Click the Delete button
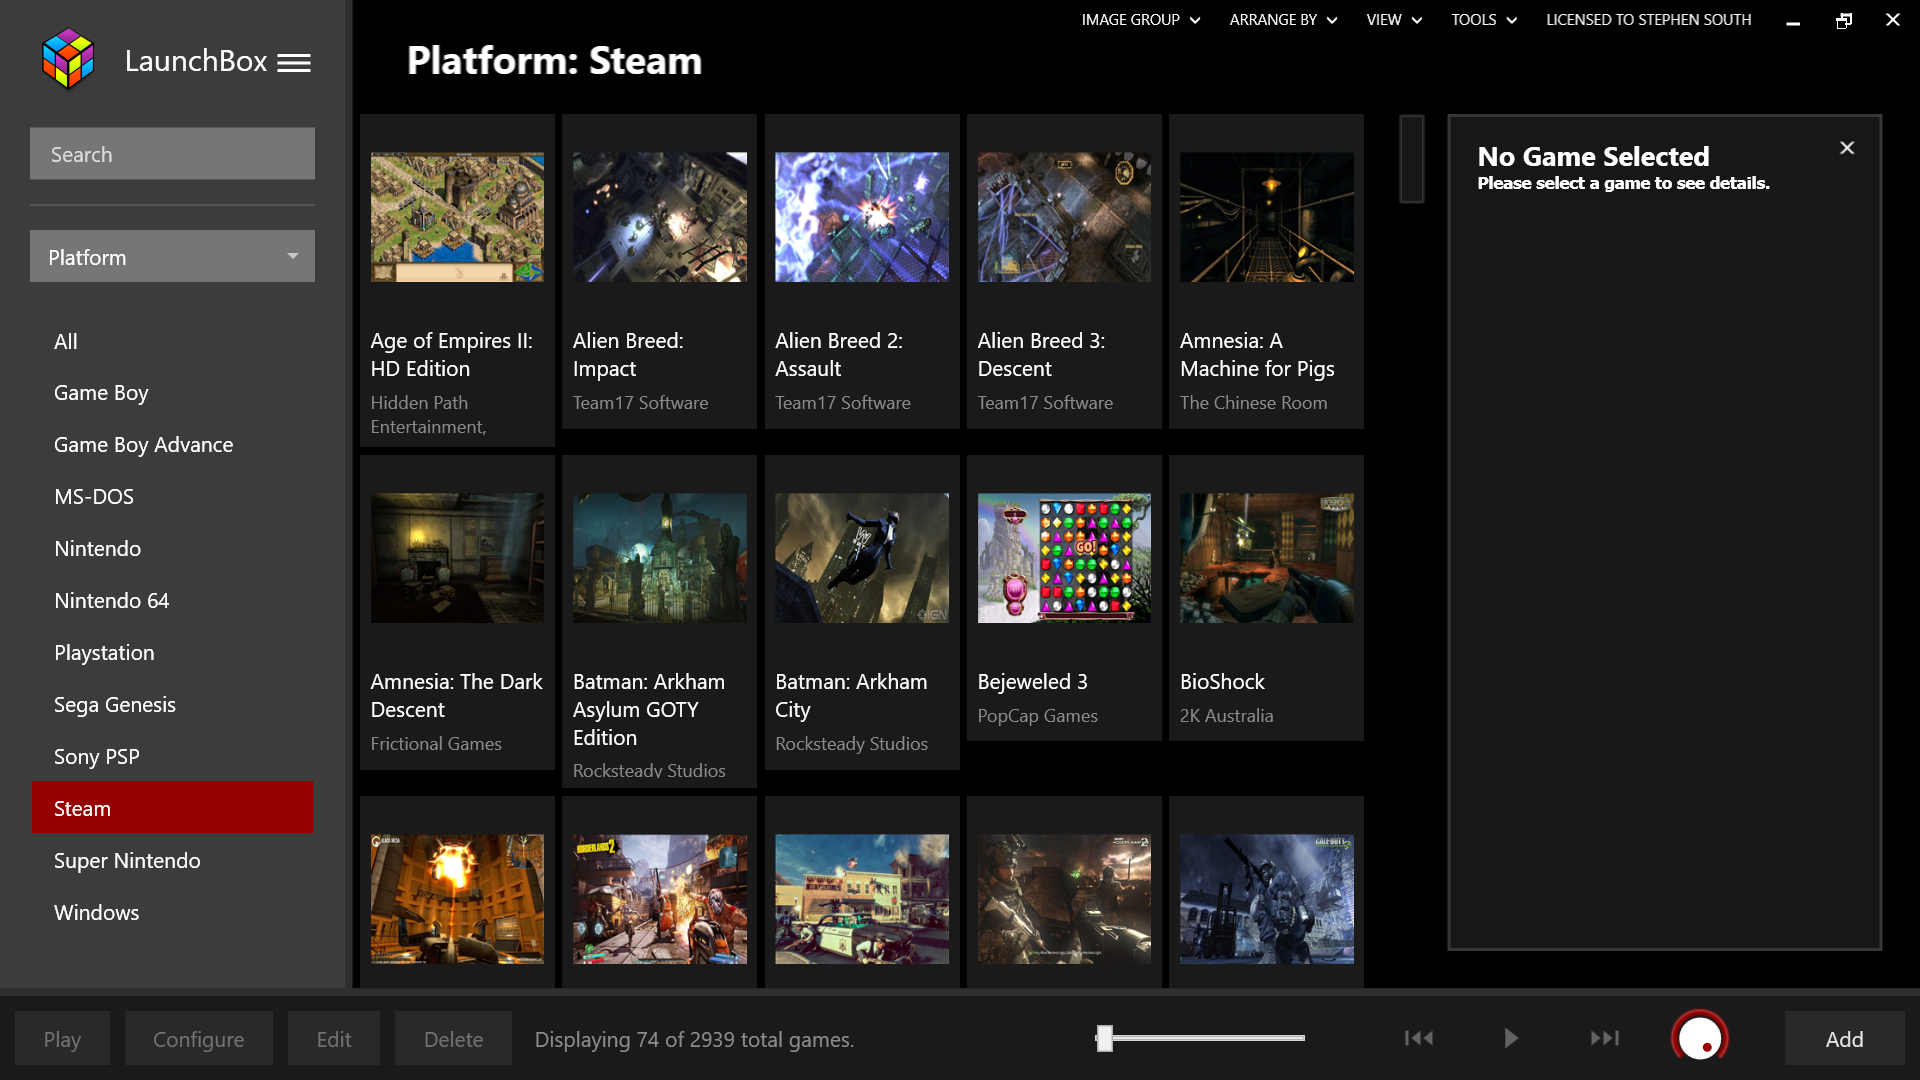 point(453,1038)
